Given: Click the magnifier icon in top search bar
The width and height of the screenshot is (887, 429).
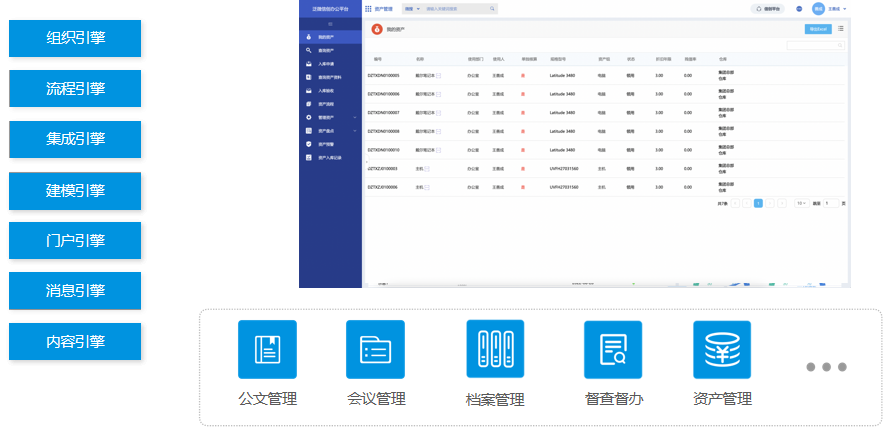Looking at the screenshot, I should [492, 9].
